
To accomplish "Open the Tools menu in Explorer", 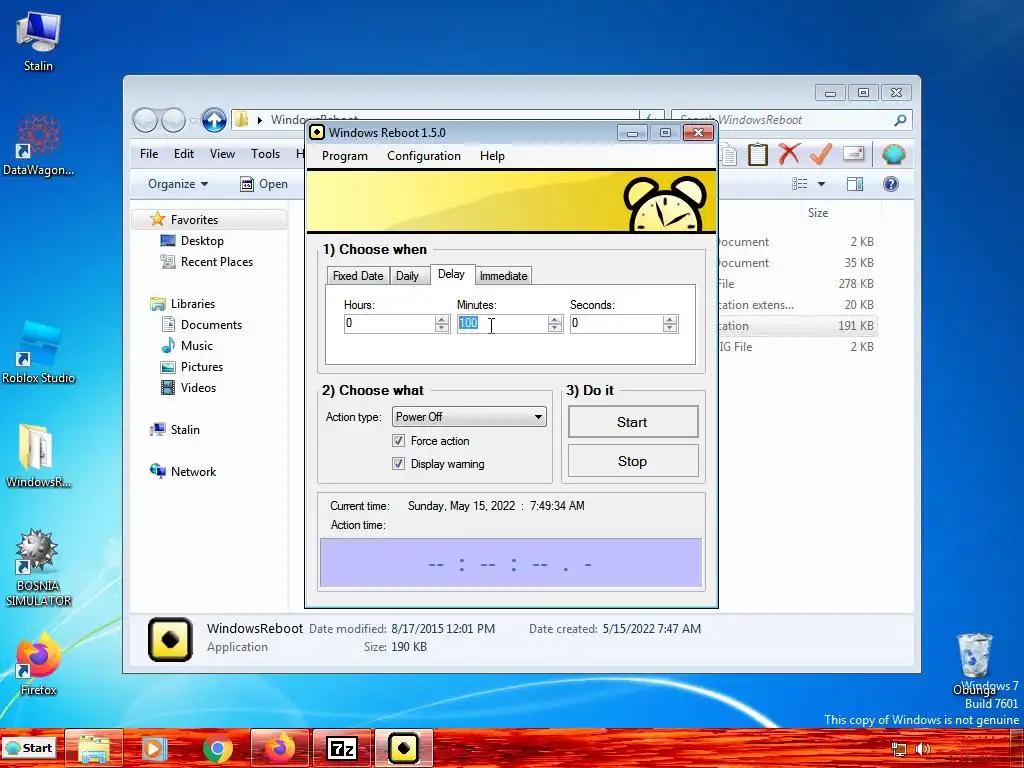I will 265,154.
